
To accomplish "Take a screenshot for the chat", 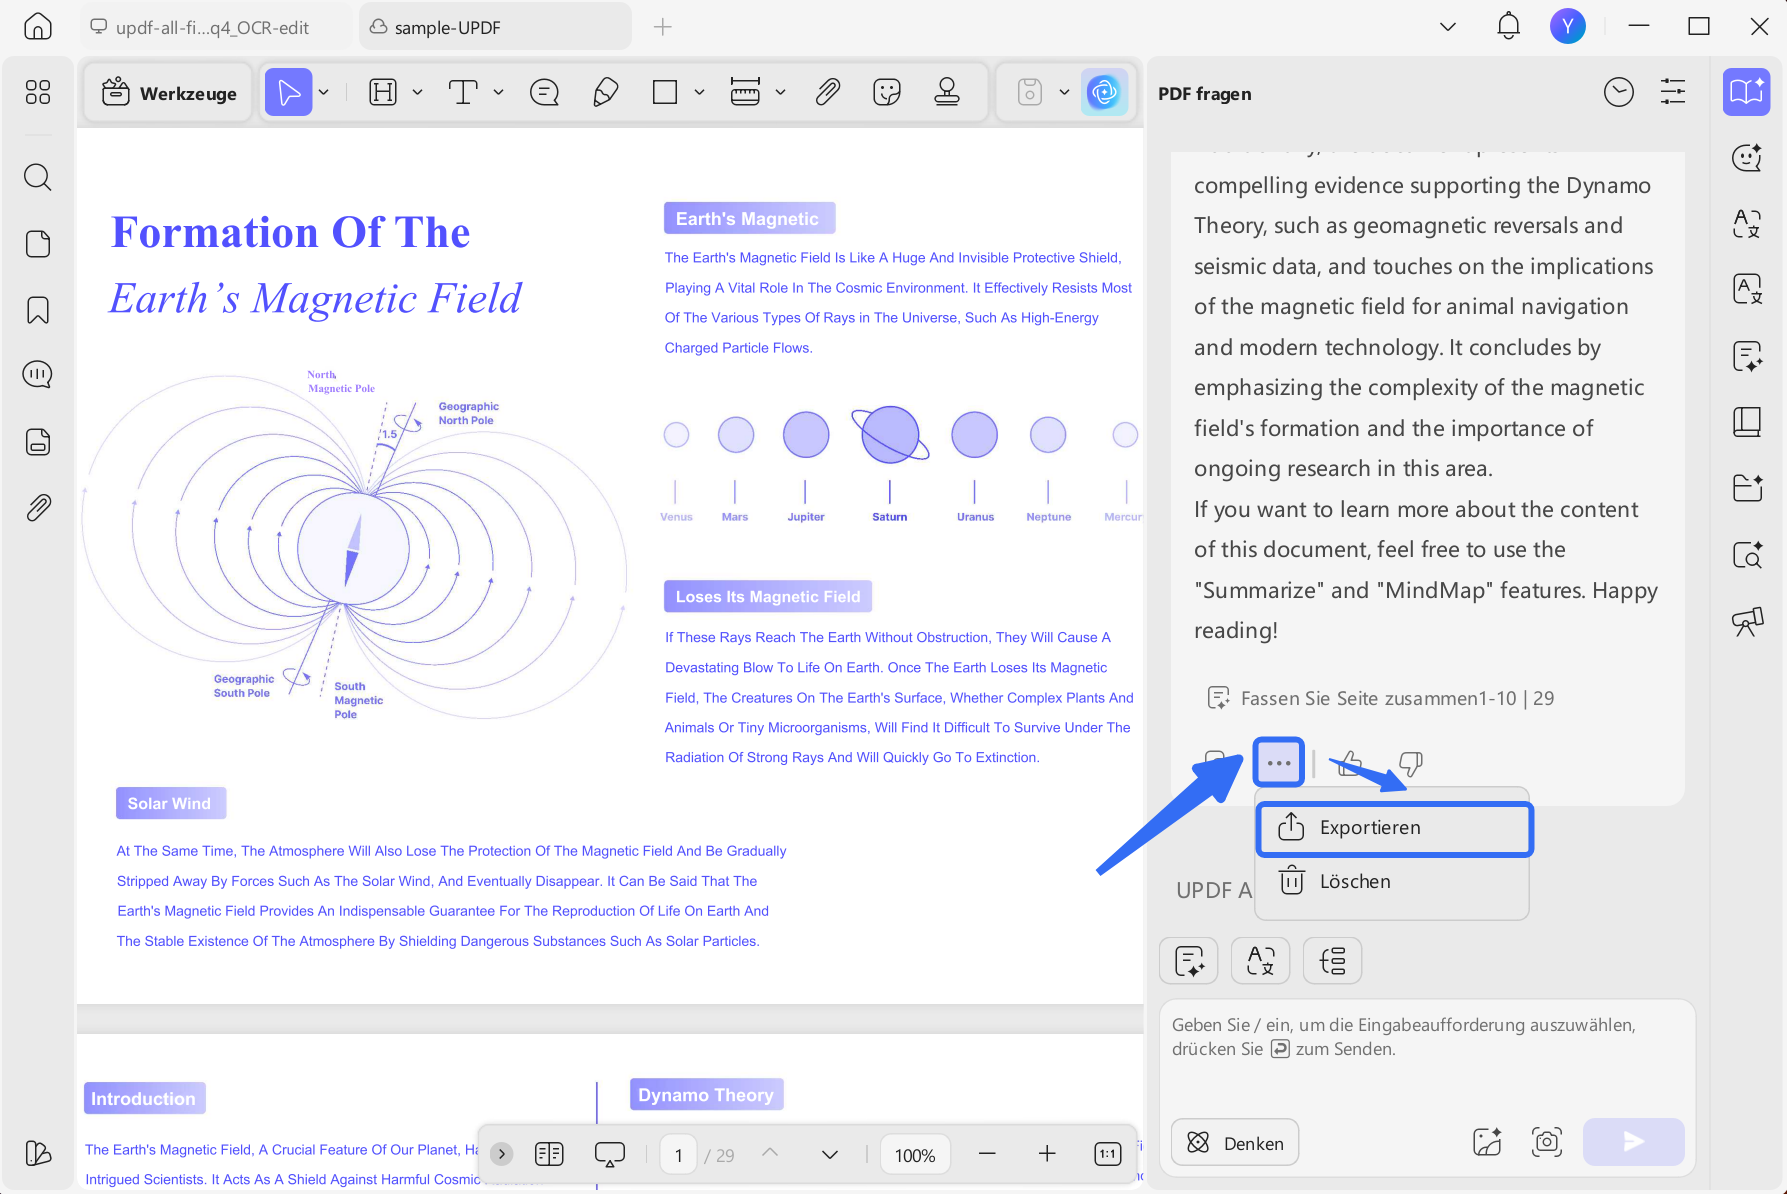I will (1546, 1142).
